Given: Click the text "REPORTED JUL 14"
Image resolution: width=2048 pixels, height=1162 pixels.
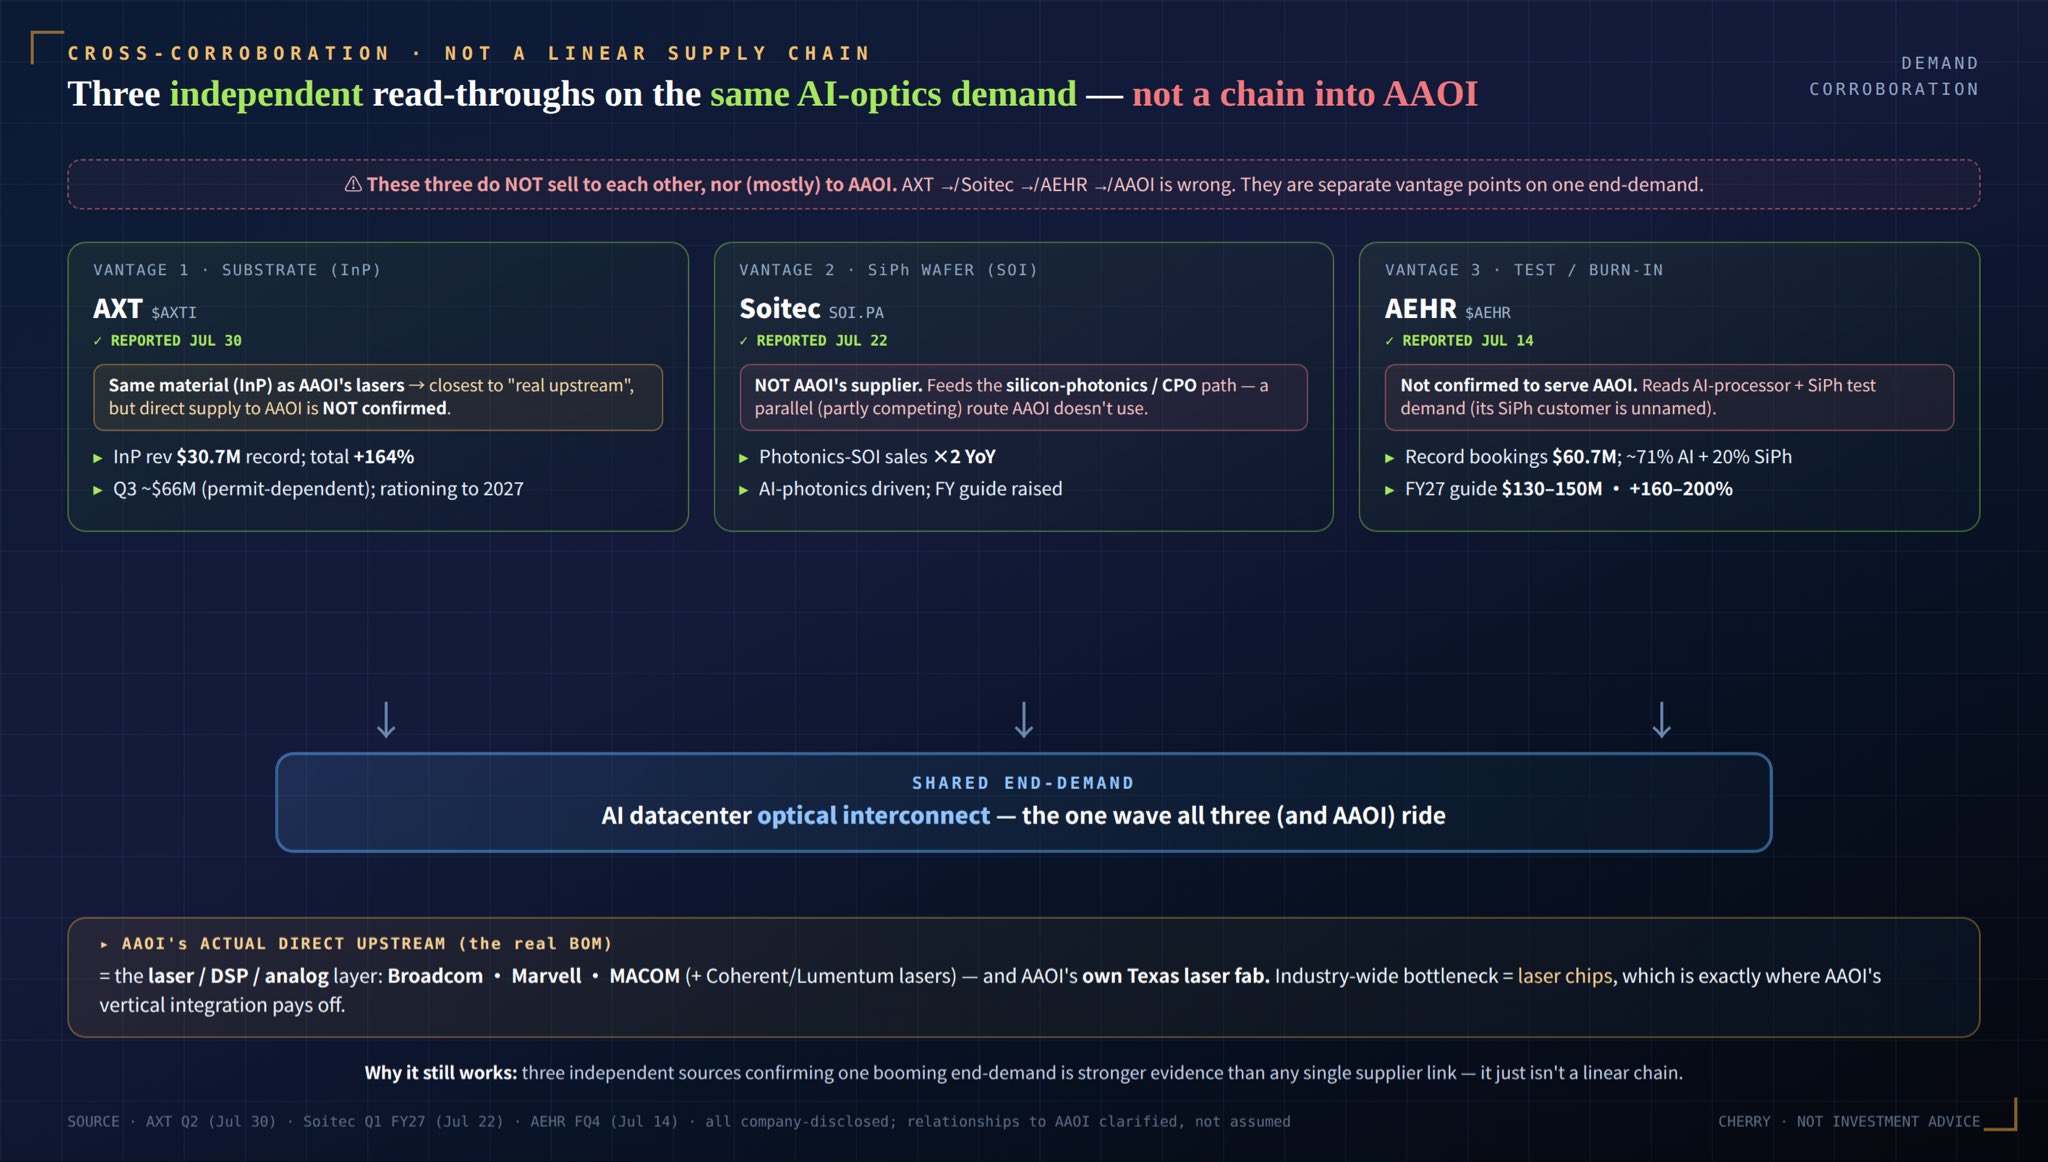Looking at the screenshot, I should (1468, 341).
